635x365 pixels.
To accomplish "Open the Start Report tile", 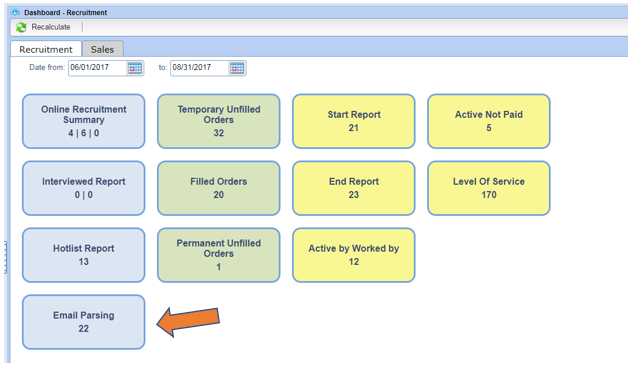I will pos(354,121).
